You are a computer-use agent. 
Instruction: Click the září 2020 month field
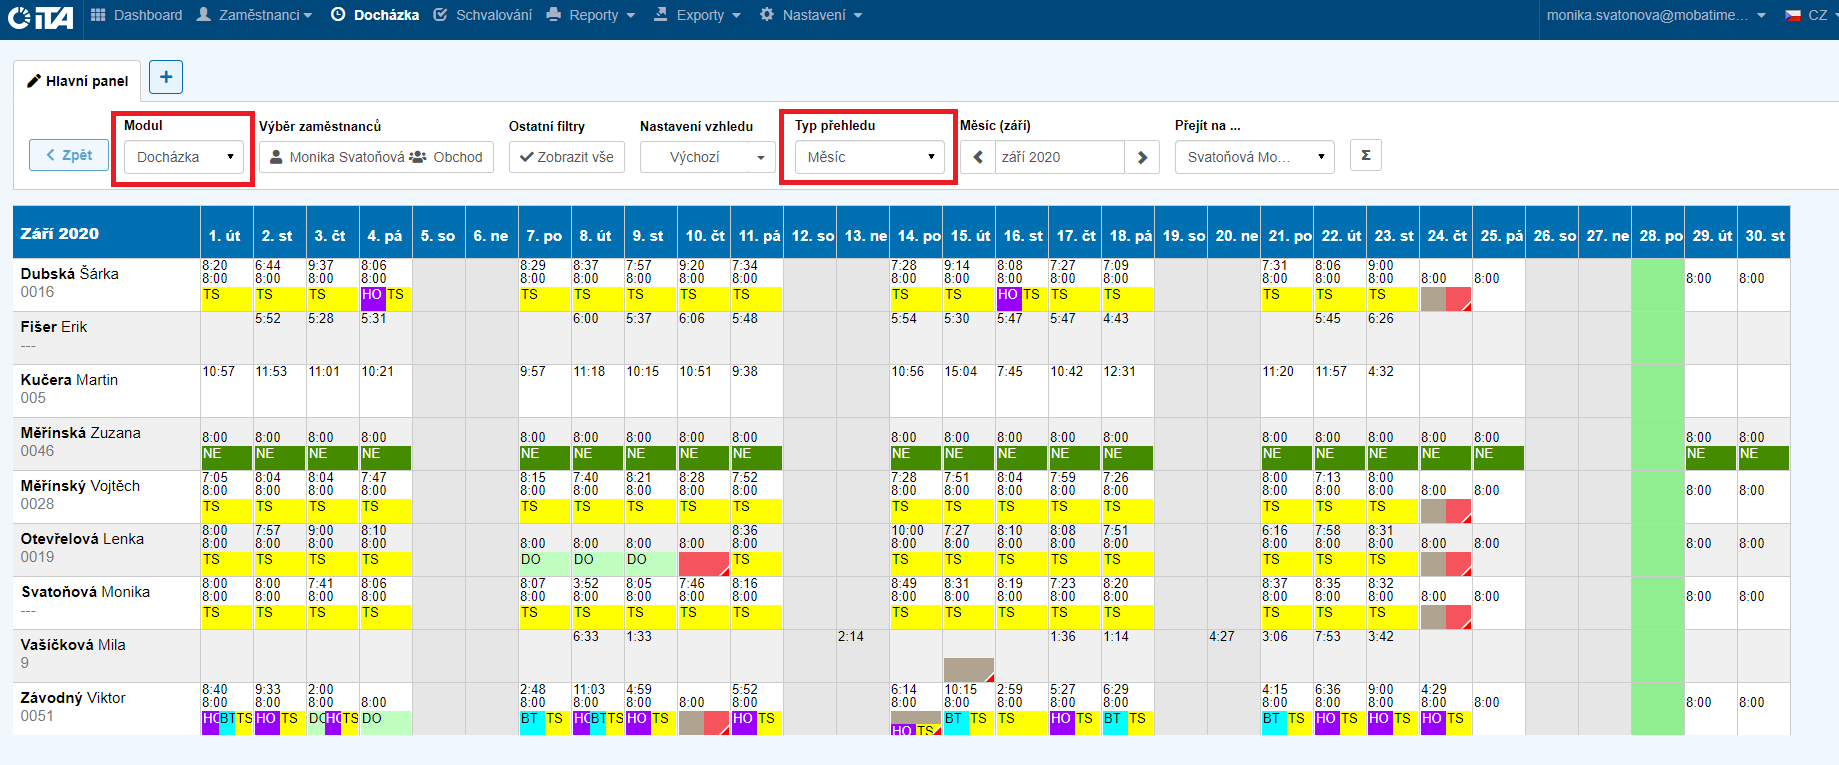1059,157
